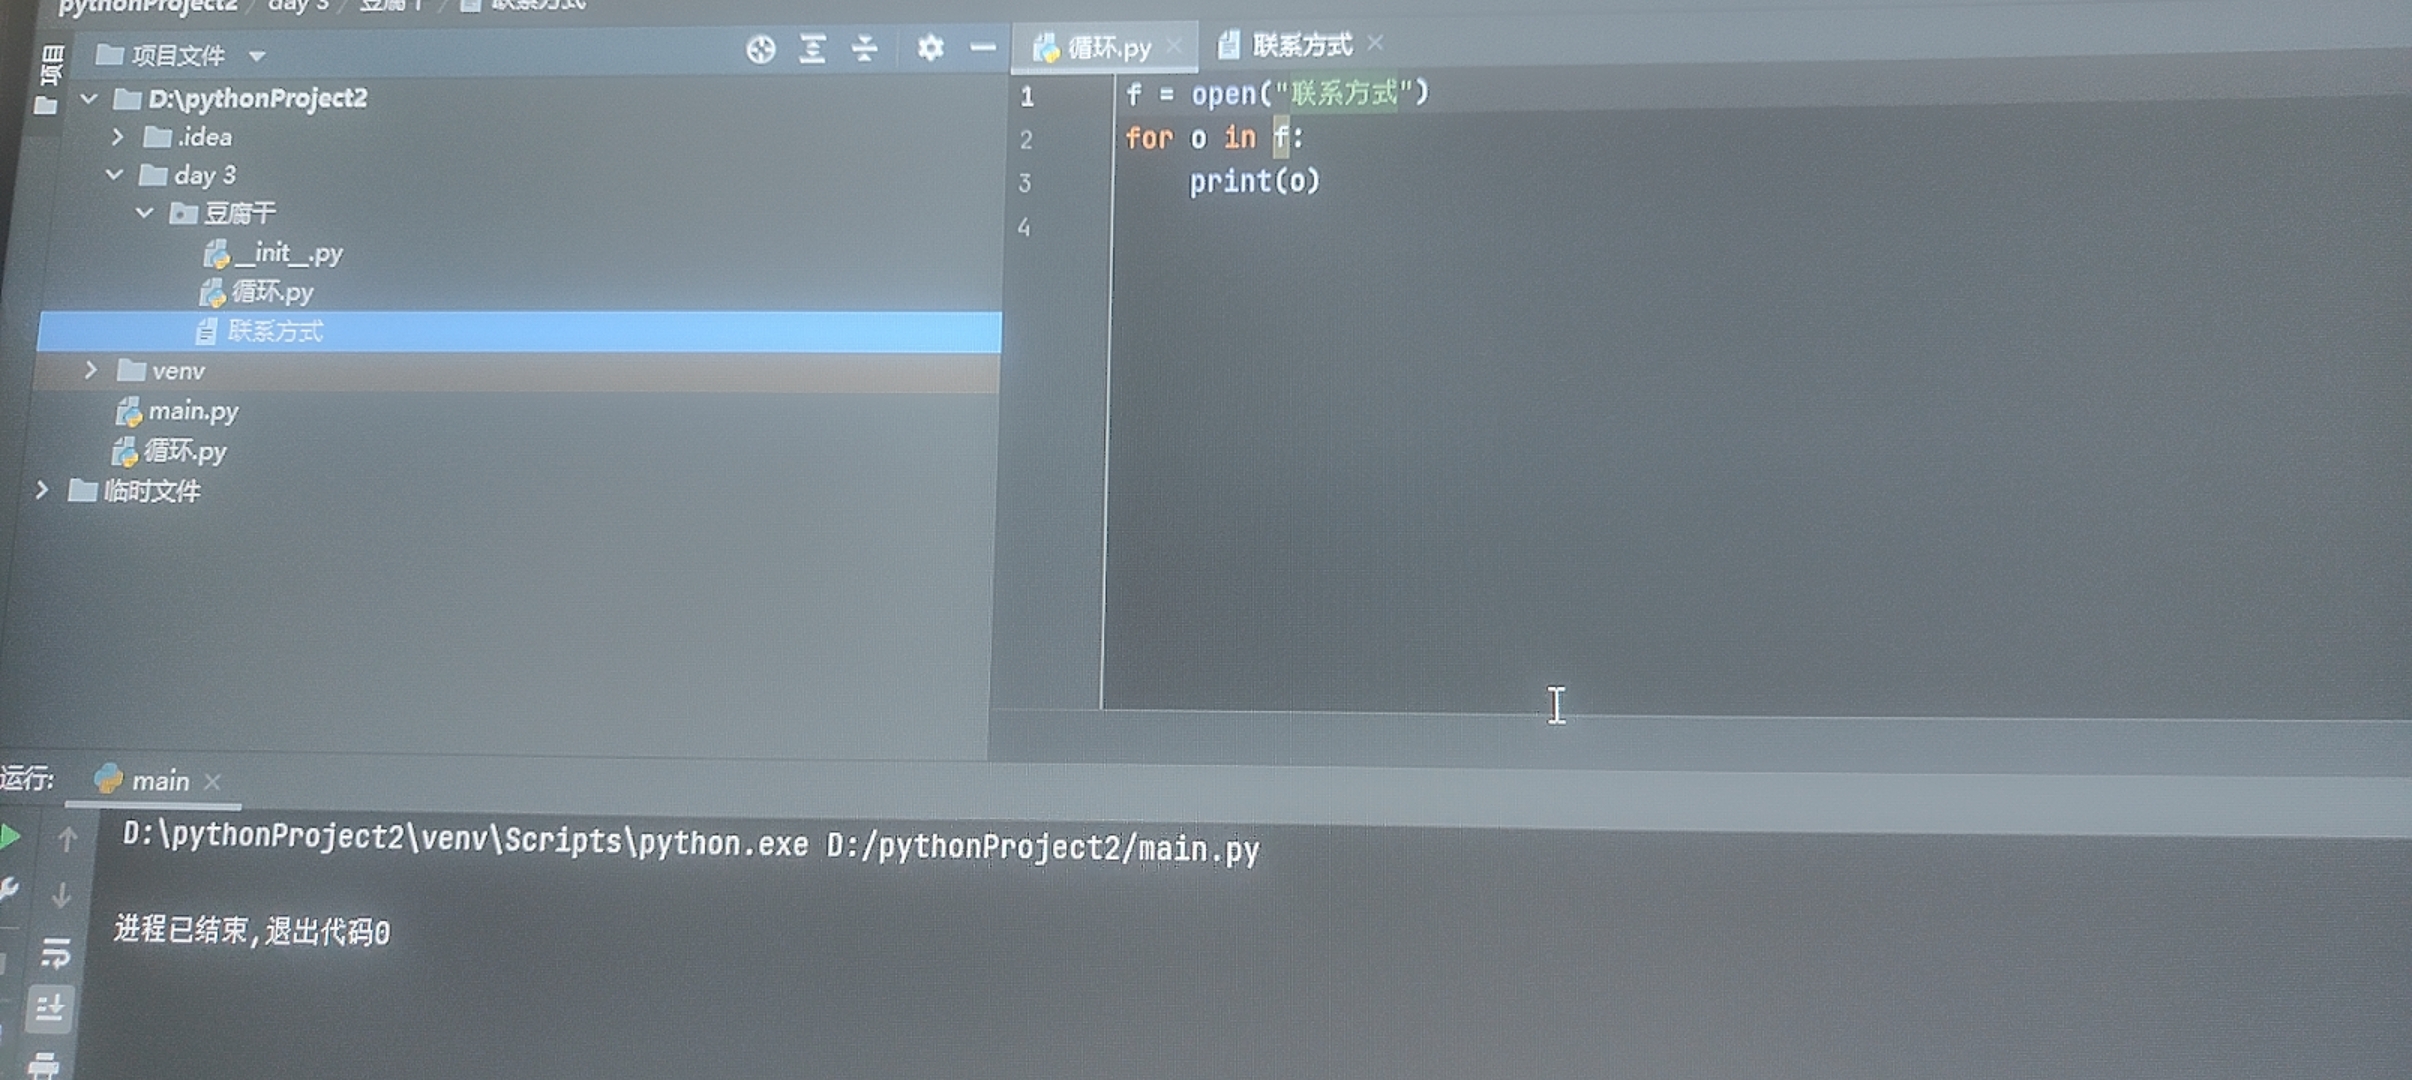
Task: Click green rerun button in run panel
Action: click(x=10, y=836)
